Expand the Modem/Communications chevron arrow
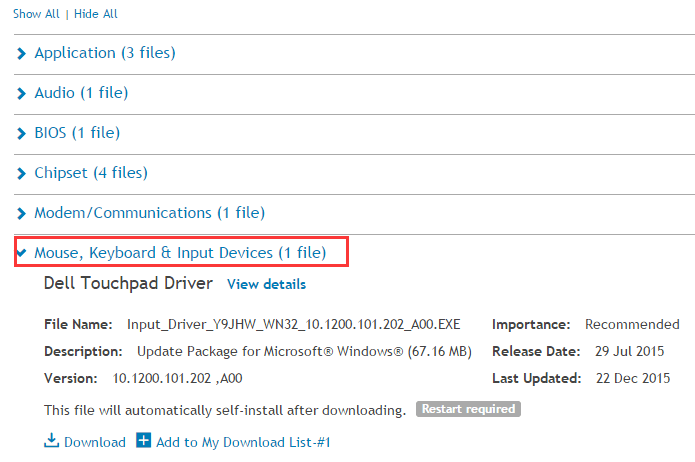The height and width of the screenshot is (462, 695). (x=21, y=213)
